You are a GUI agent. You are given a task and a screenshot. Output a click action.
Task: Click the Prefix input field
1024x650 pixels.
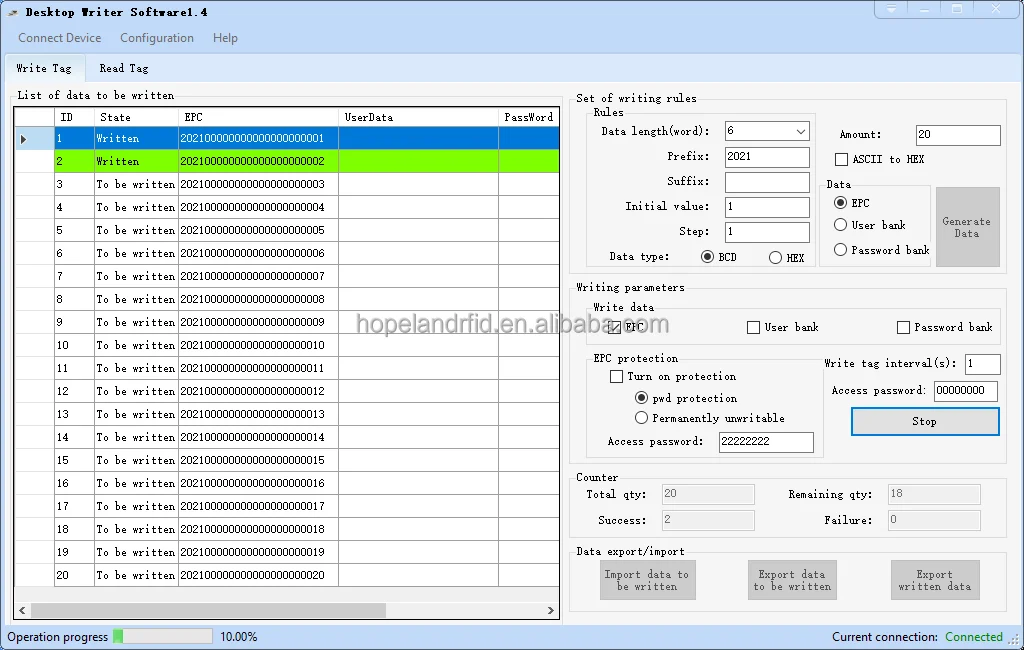pyautogui.click(x=766, y=157)
